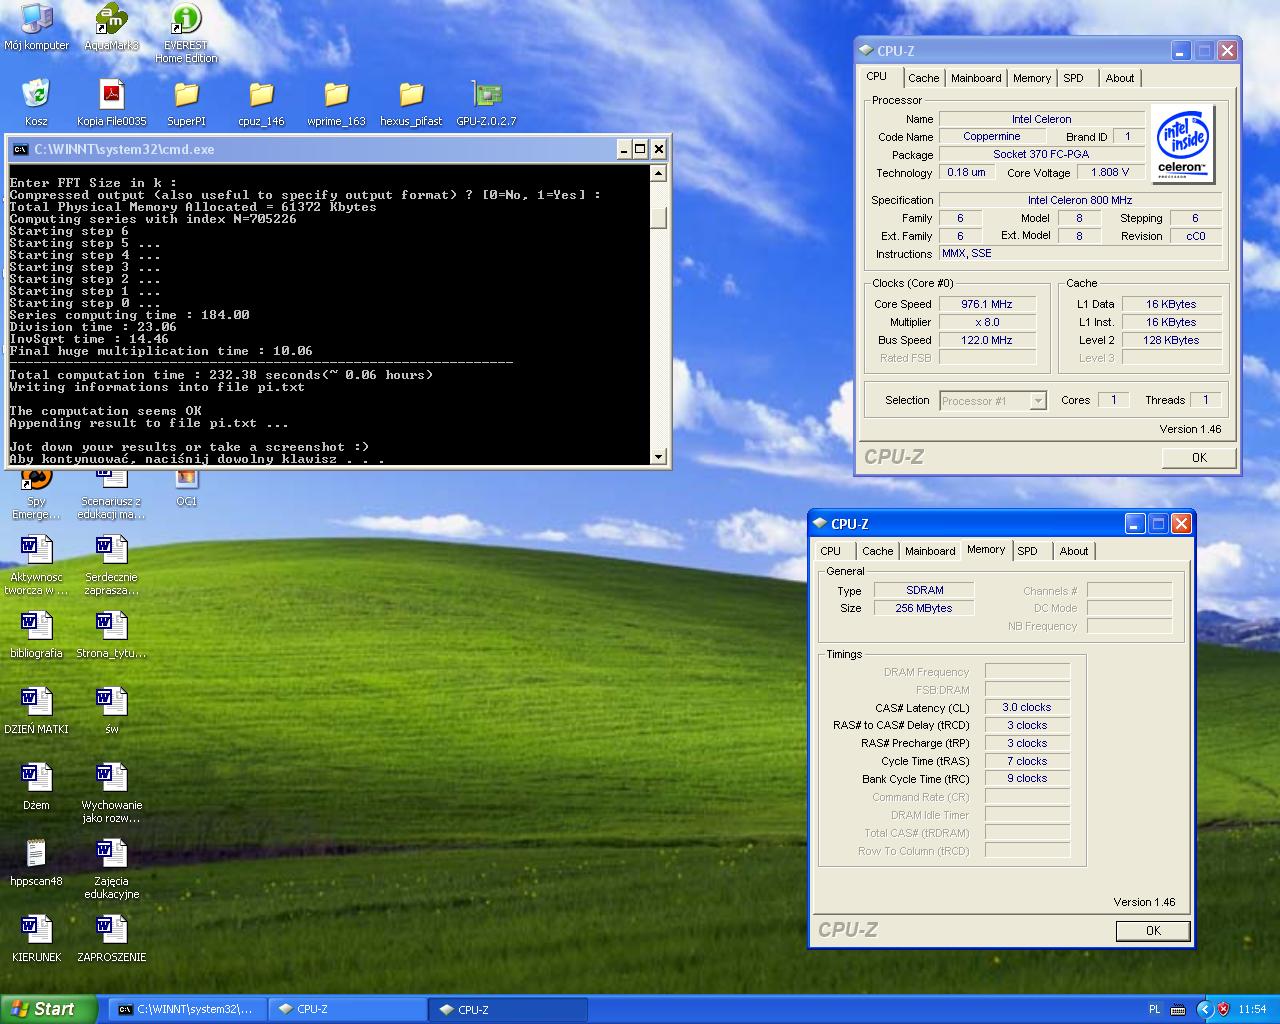Select the OC1 desktop icon
Viewport: 1280px width, 1024px height.
[186, 488]
